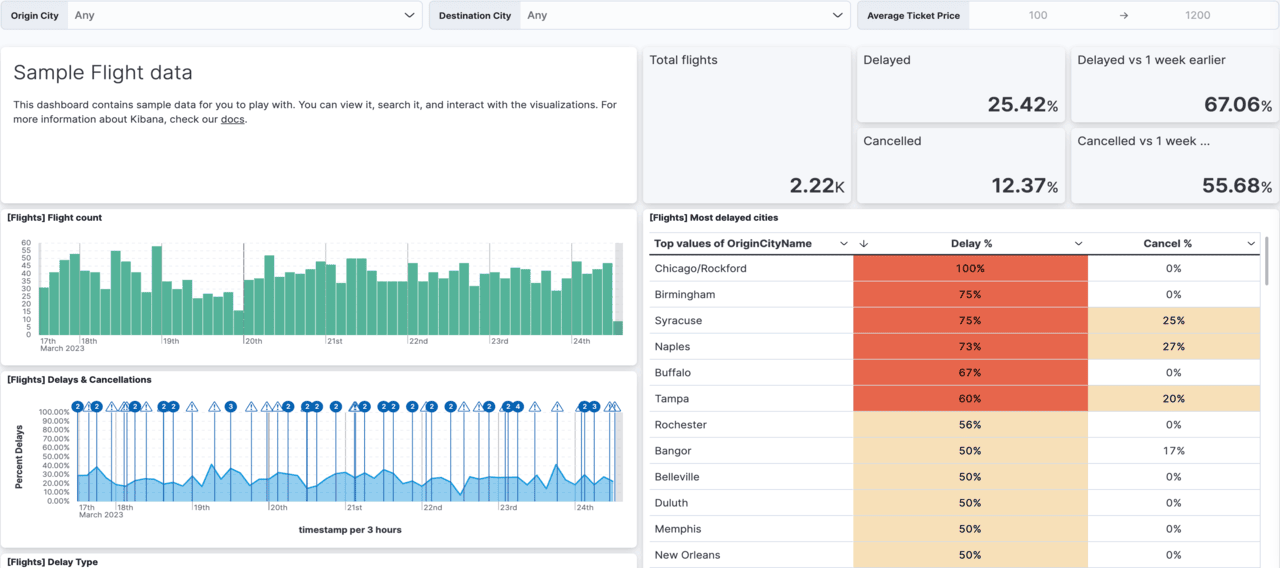
Task: Click the Flight count panel title
Action: click(55, 218)
